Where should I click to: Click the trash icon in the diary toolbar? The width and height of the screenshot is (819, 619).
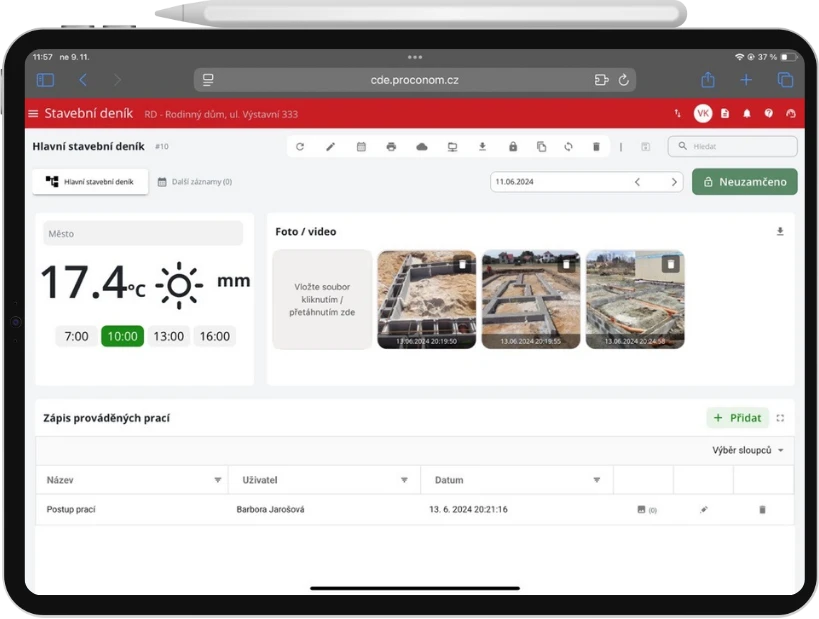[596, 147]
